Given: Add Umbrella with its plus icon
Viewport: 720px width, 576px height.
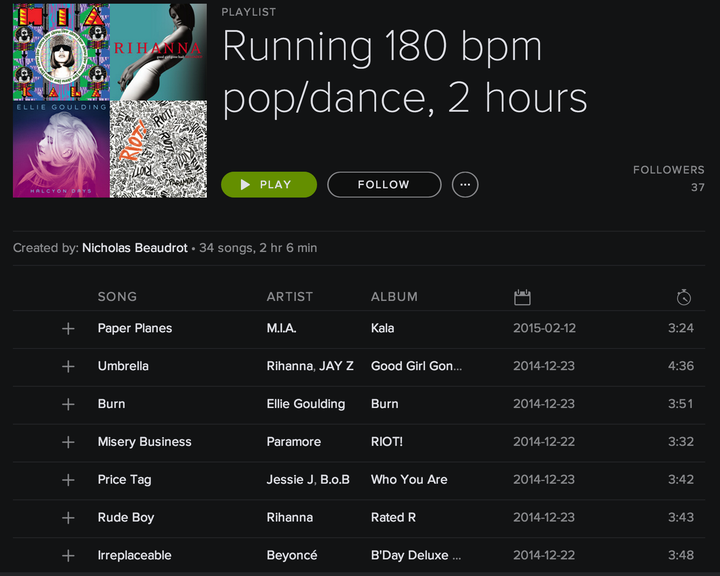Looking at the screenshot, I should point(68,366).
